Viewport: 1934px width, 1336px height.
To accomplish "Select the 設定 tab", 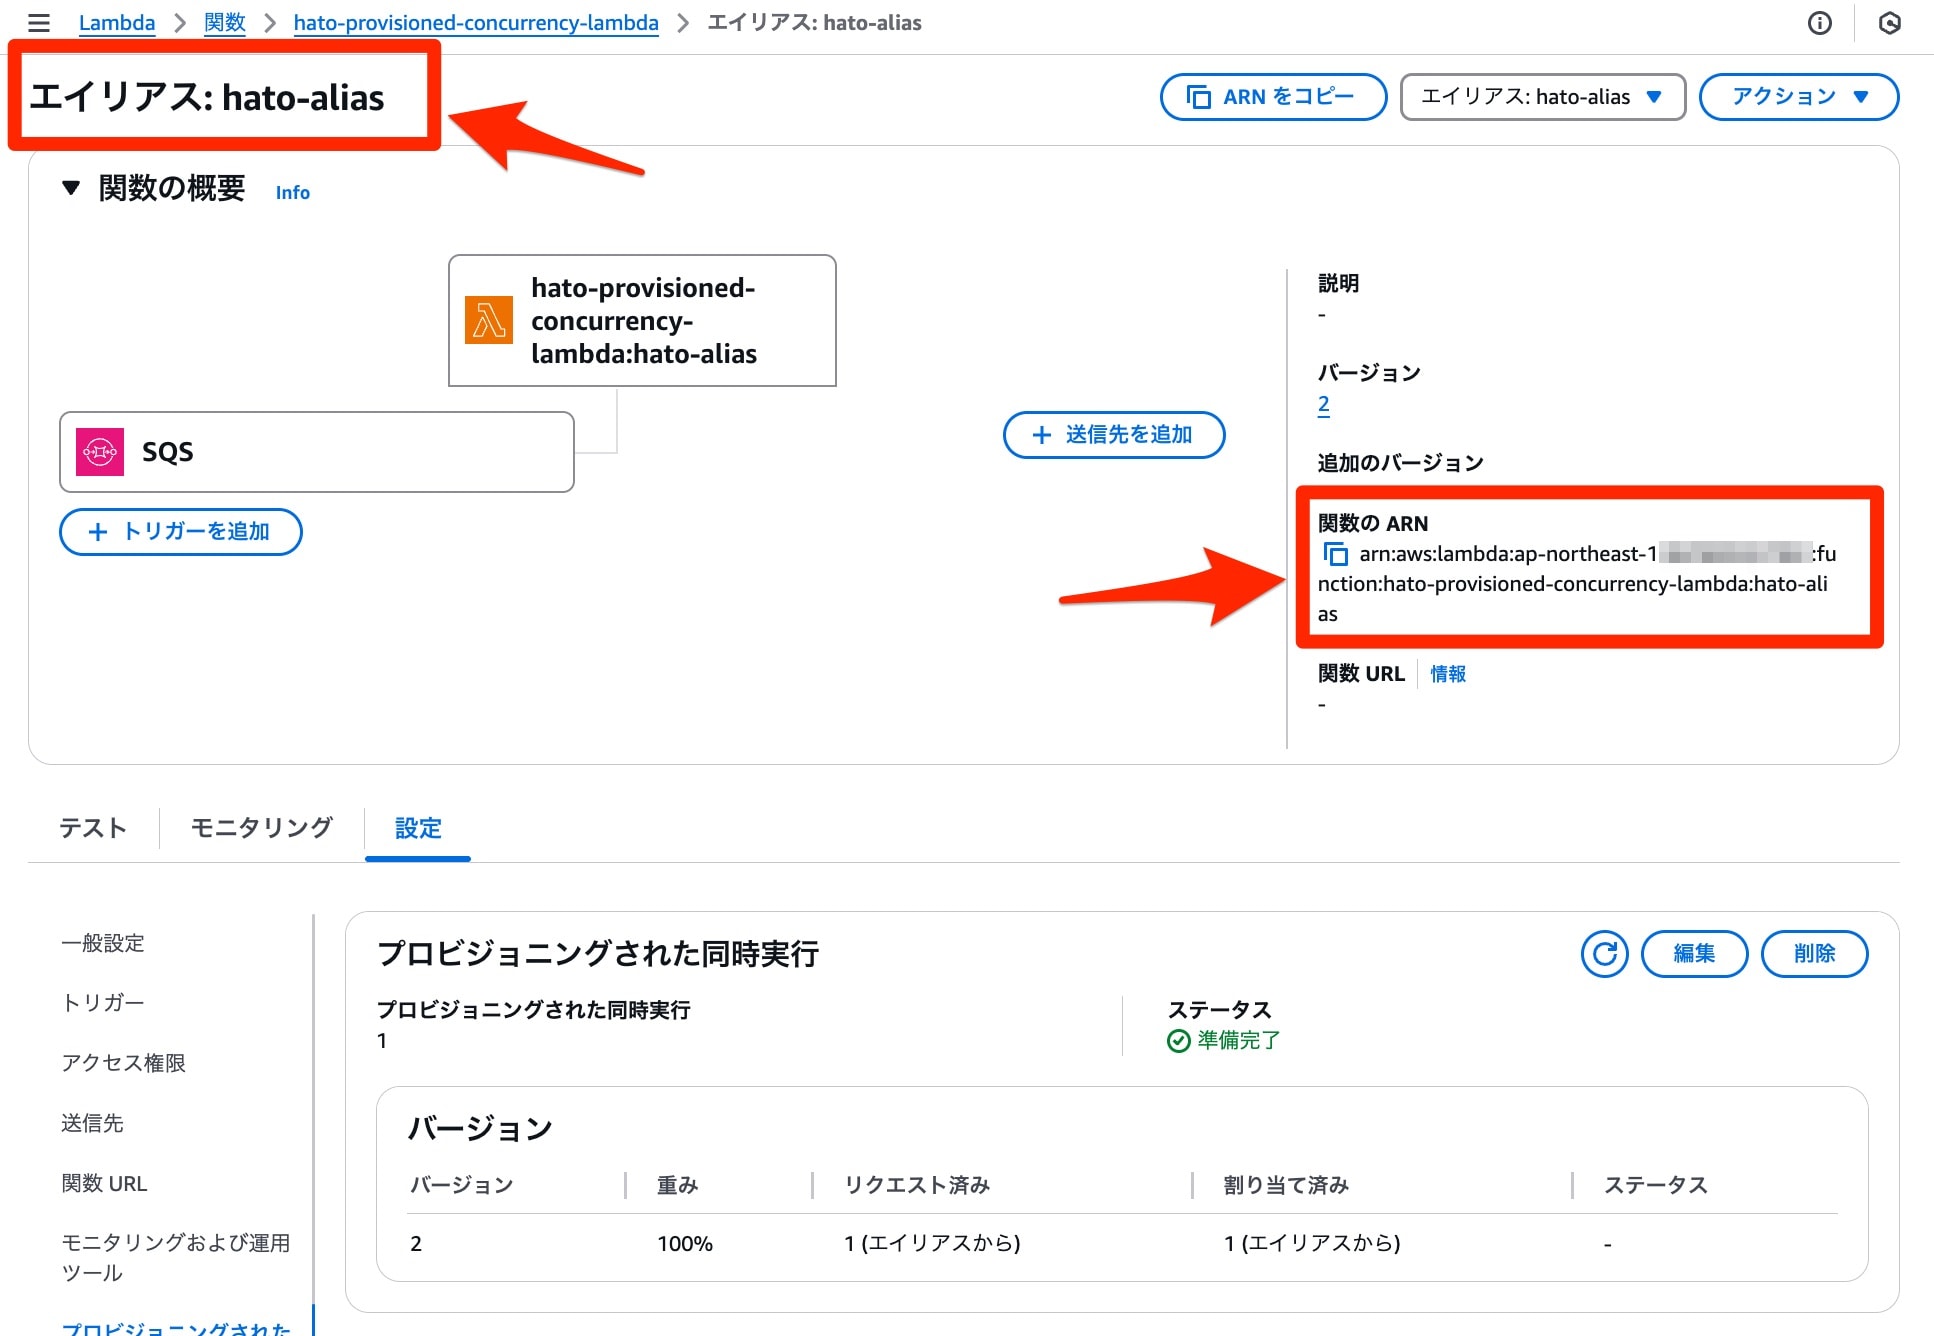I will pos(418,828).
